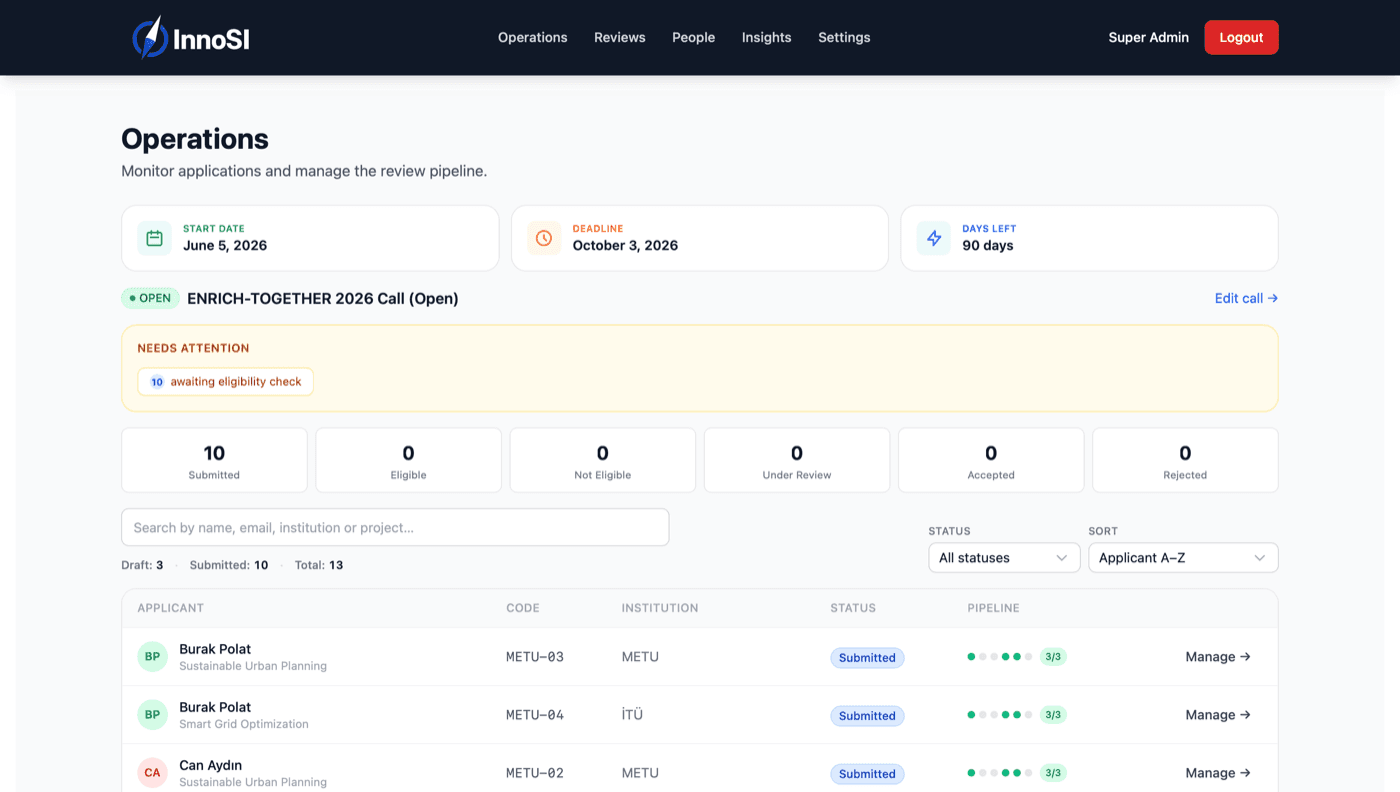Viewport: 1400px width, 792px height.
Task: Open the People navigation item
Action: point(693,37)
